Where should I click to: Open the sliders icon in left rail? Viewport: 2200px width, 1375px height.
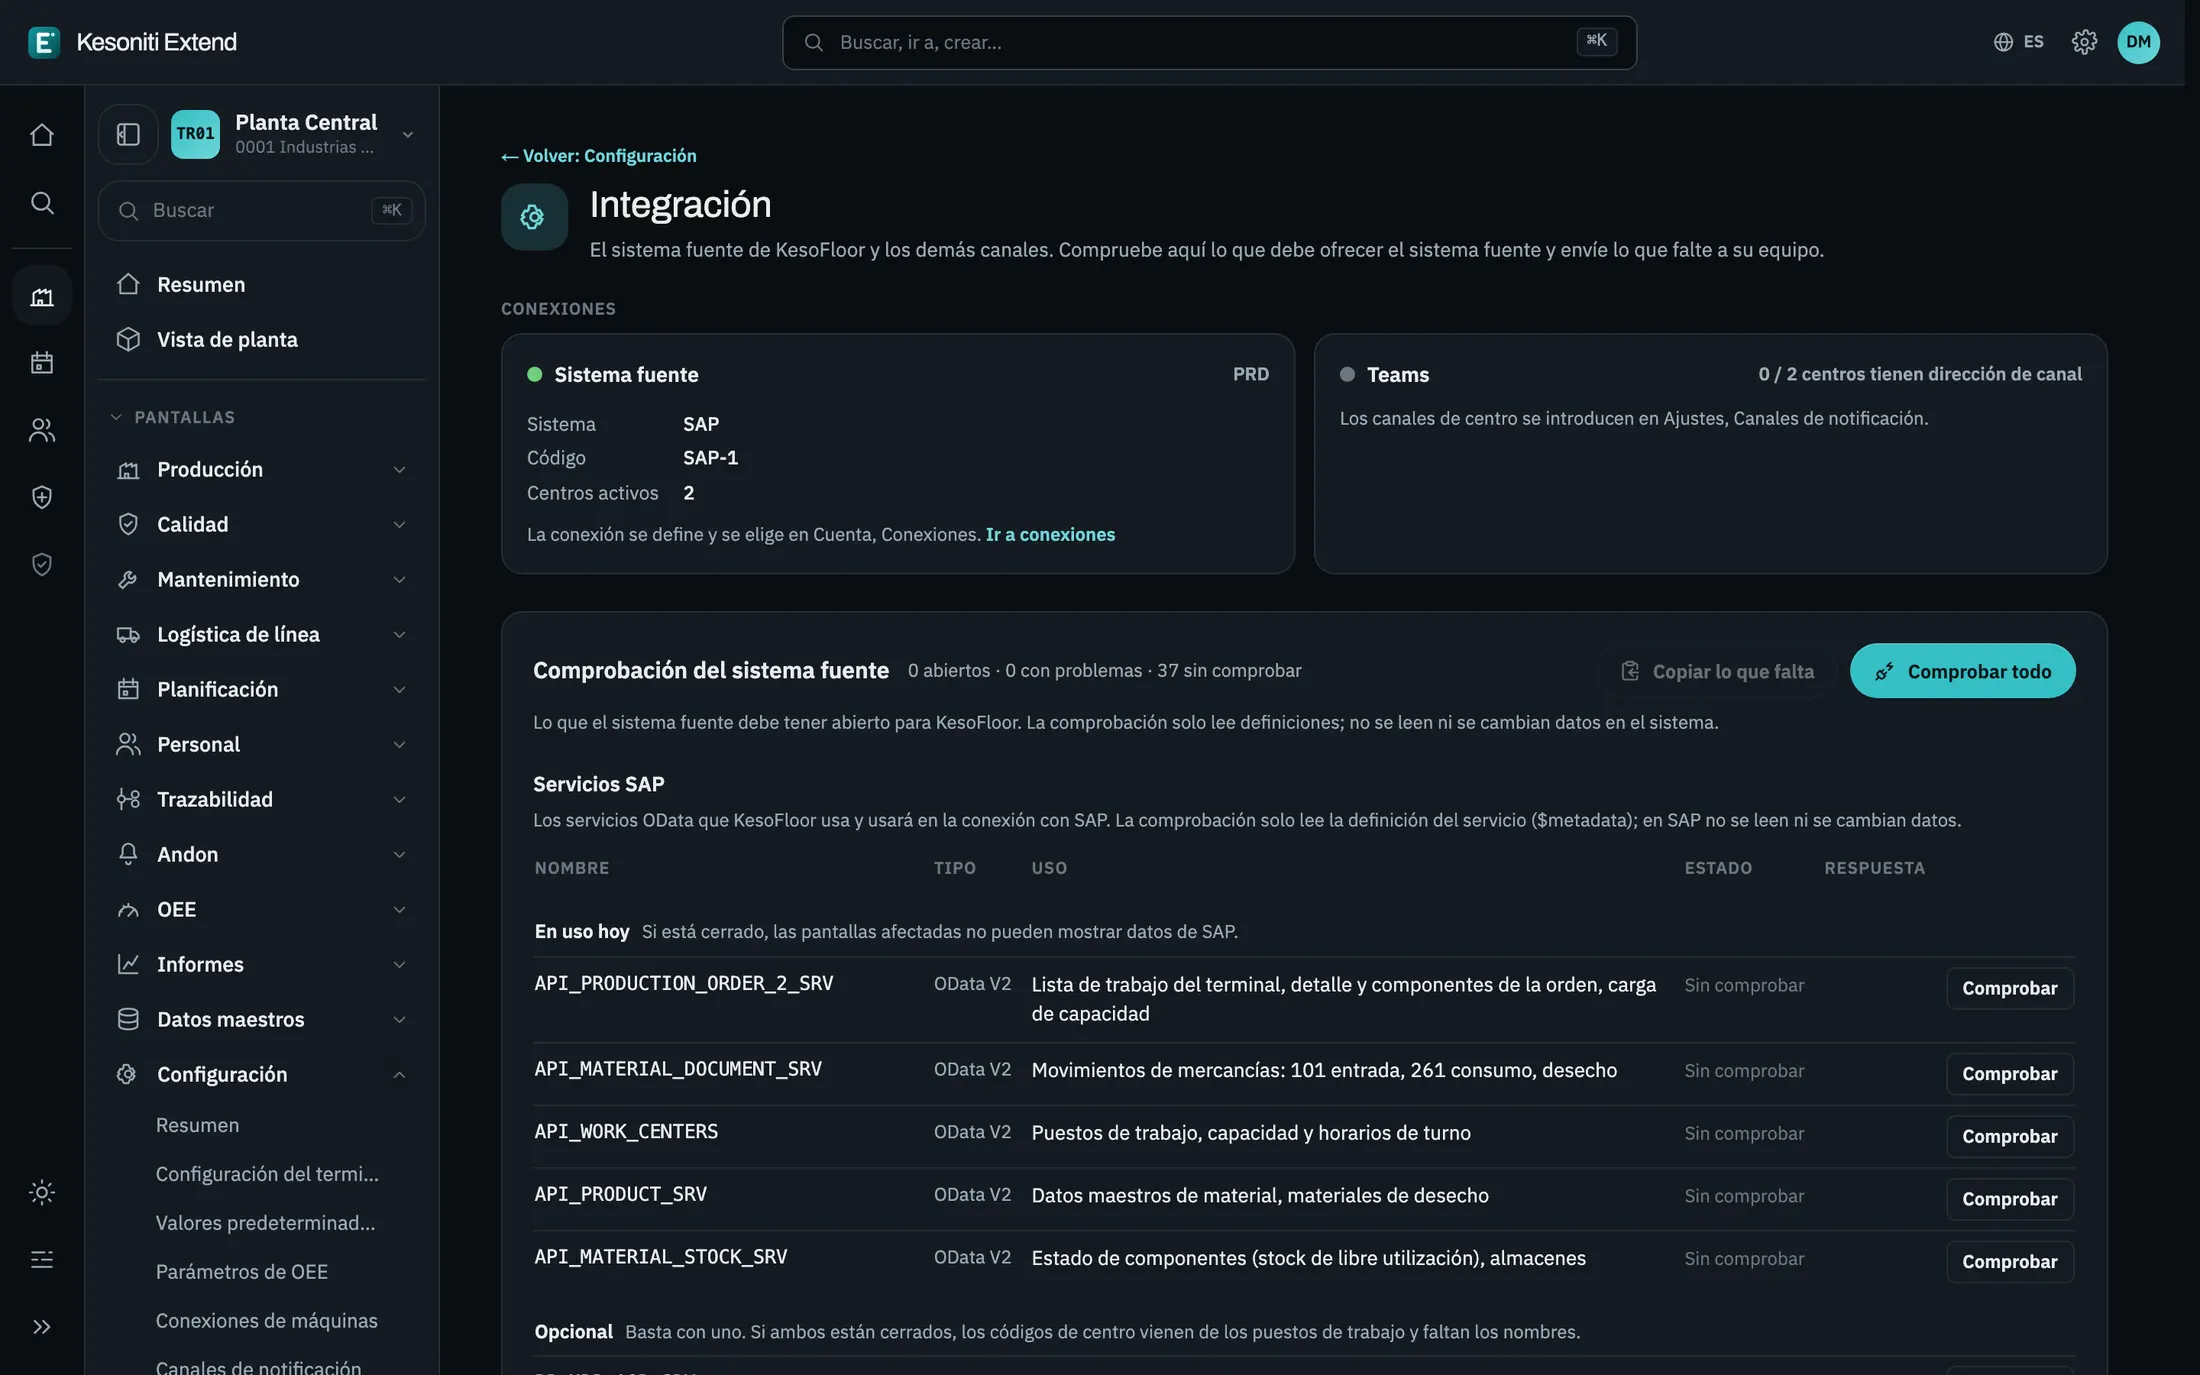pyautogui.click(x=42, y=1259)
